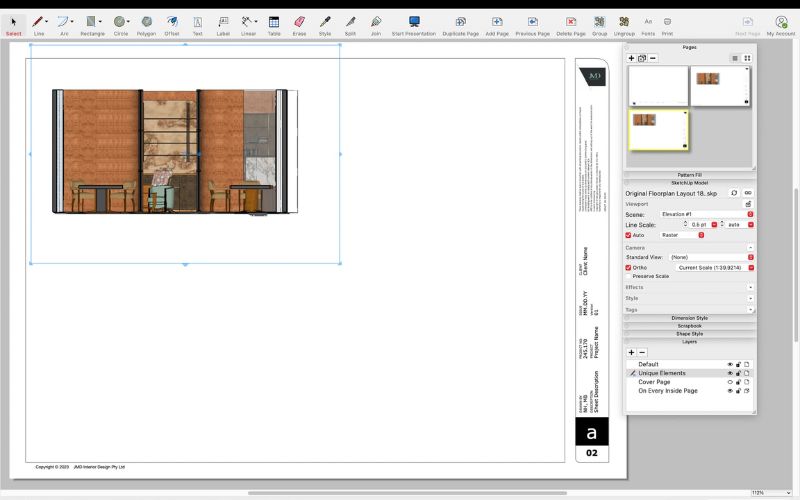Switch Pages panel to thumbnail grid view

(x=747, y=58)
